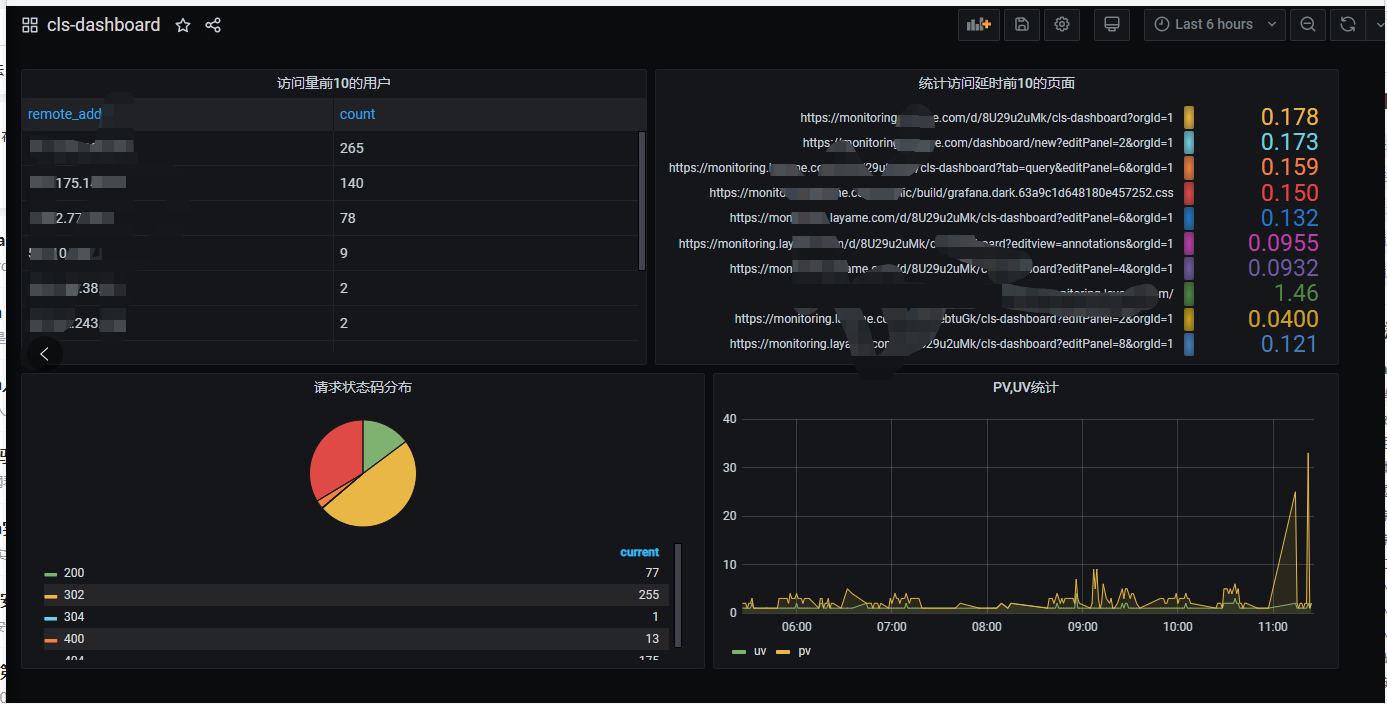Click the URL ending editview=annotations&orgId=1
This screenshot has height=704, width=1387.
tap(926, 243)
